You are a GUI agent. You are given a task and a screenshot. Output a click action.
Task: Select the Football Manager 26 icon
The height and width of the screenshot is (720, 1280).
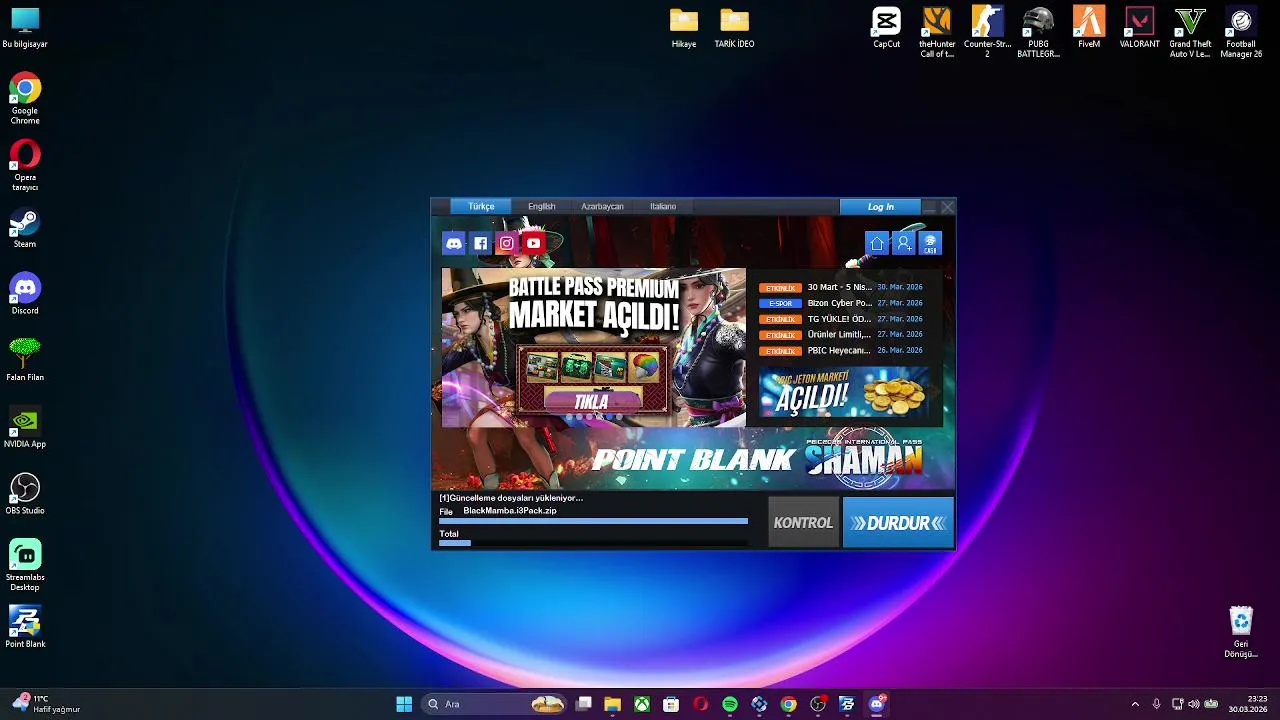(x=1241, y=32)
